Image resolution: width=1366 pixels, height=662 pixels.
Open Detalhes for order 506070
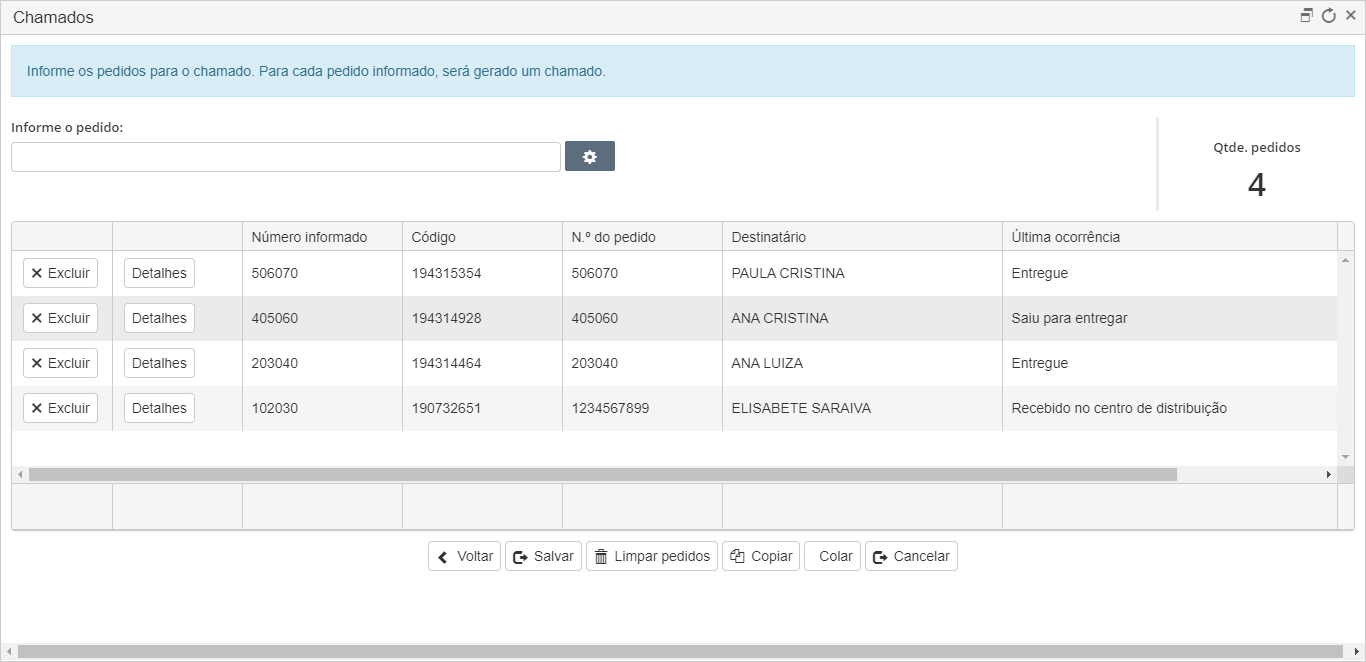pyautogui.click(x=159, y=273)
